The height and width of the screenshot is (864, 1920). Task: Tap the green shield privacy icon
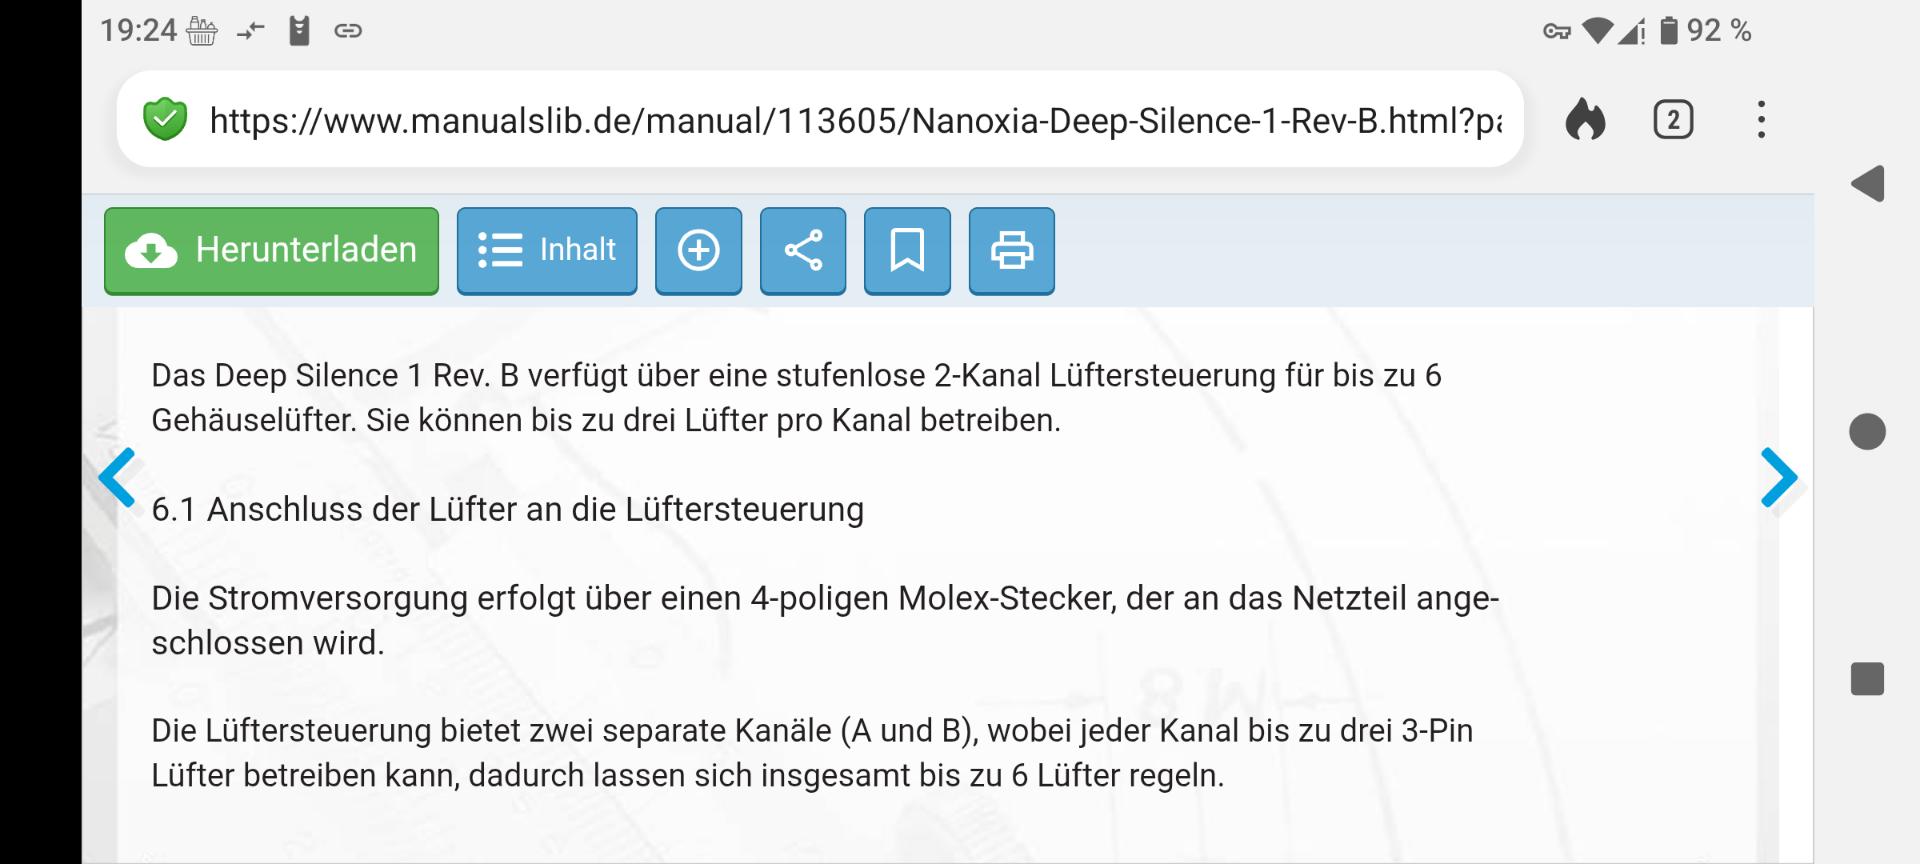[x=165, y=119]
